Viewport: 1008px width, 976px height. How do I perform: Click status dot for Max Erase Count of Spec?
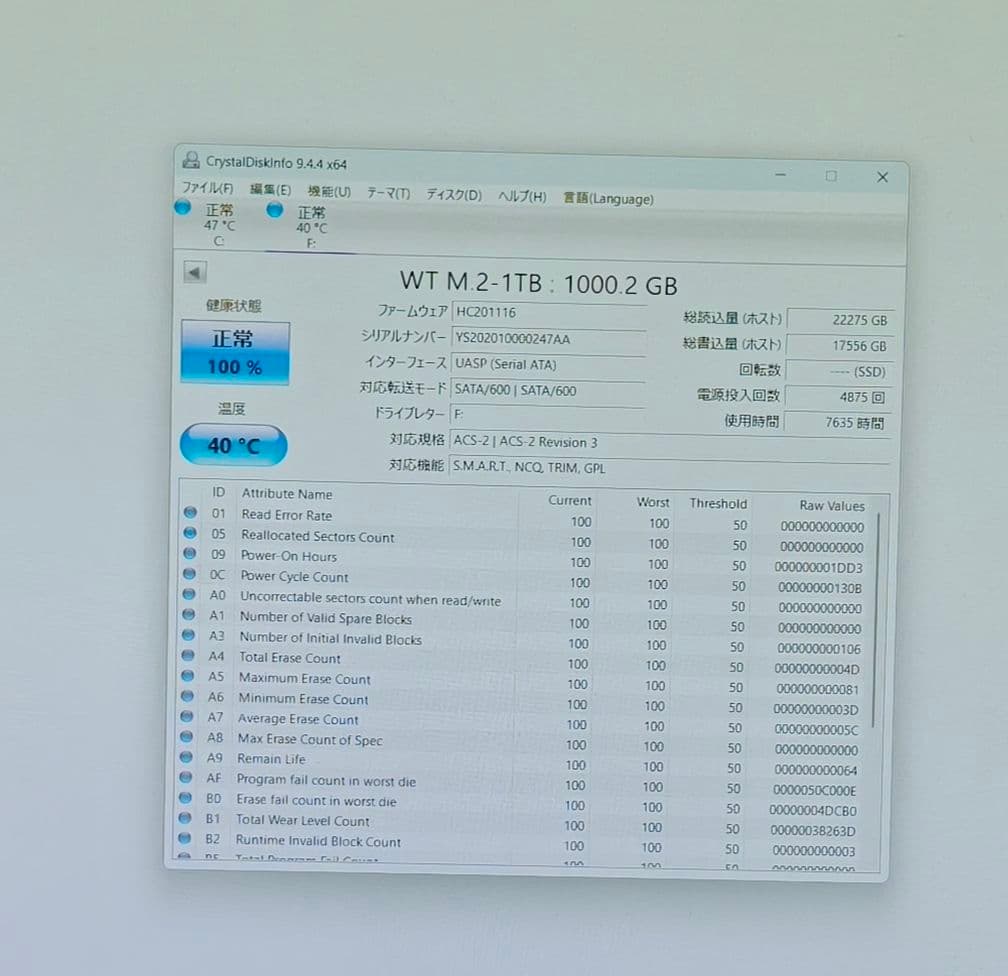[x=186, y=737]
